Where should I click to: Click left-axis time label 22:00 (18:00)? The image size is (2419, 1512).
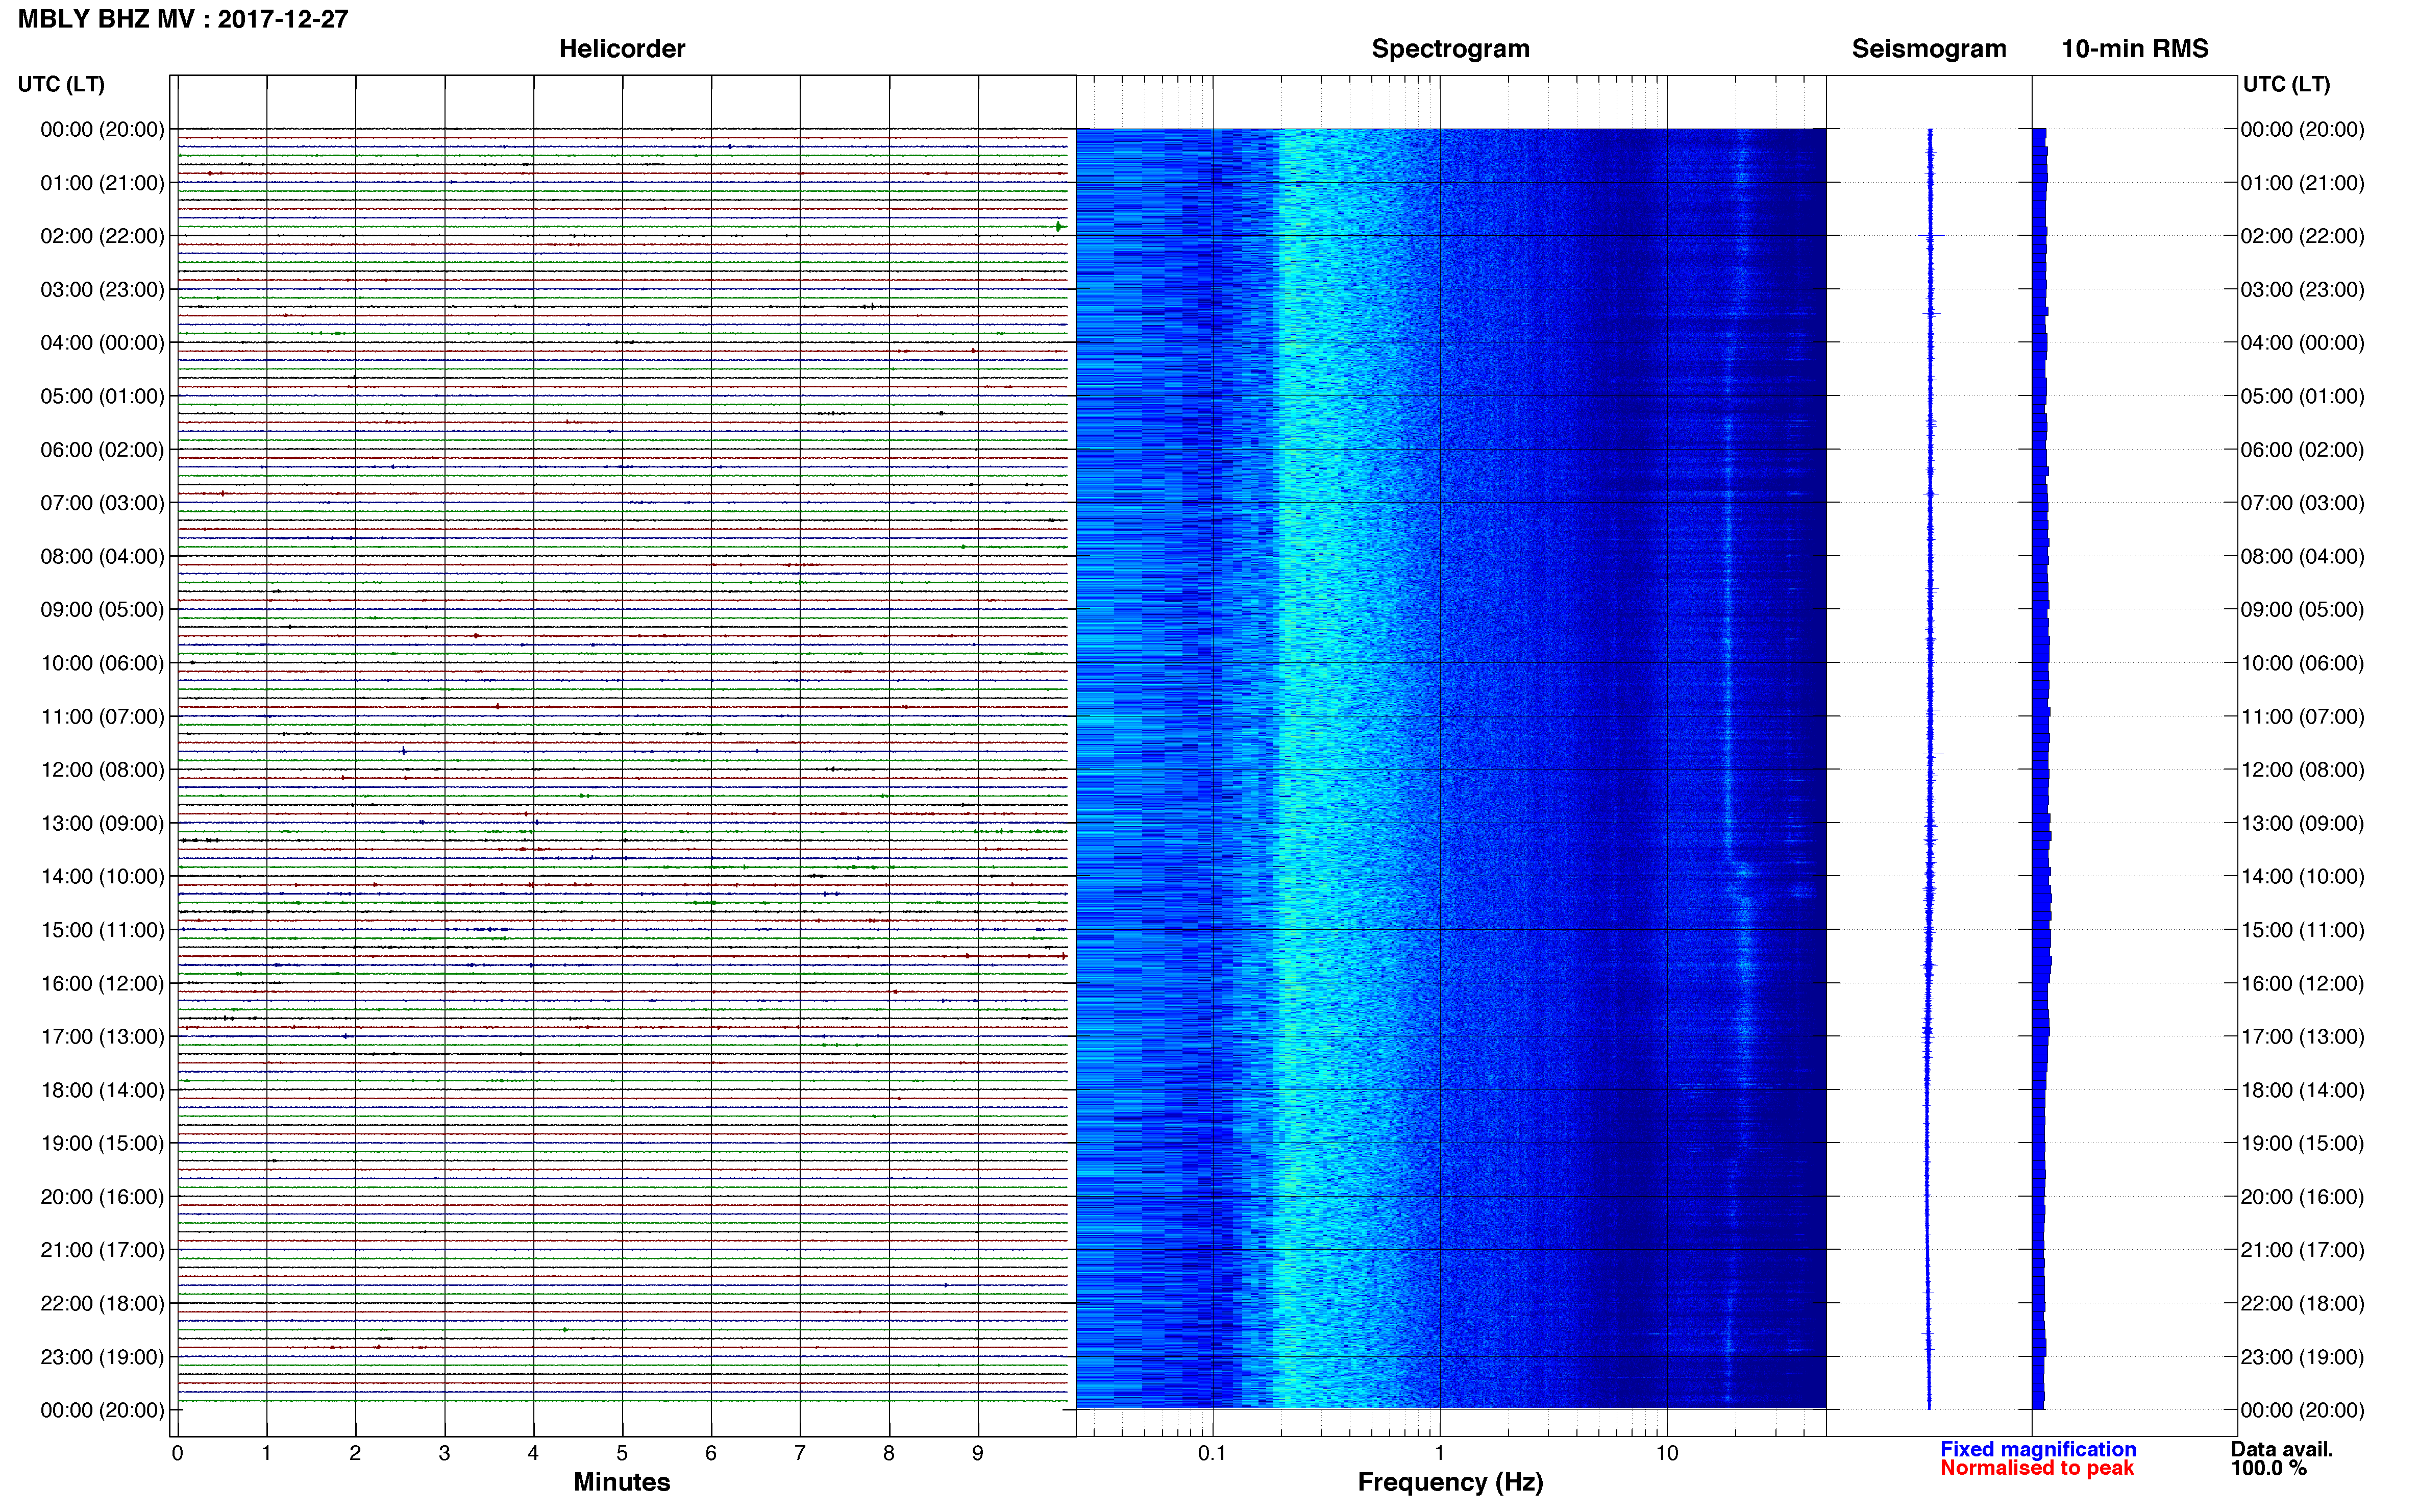coord(102,1304)
